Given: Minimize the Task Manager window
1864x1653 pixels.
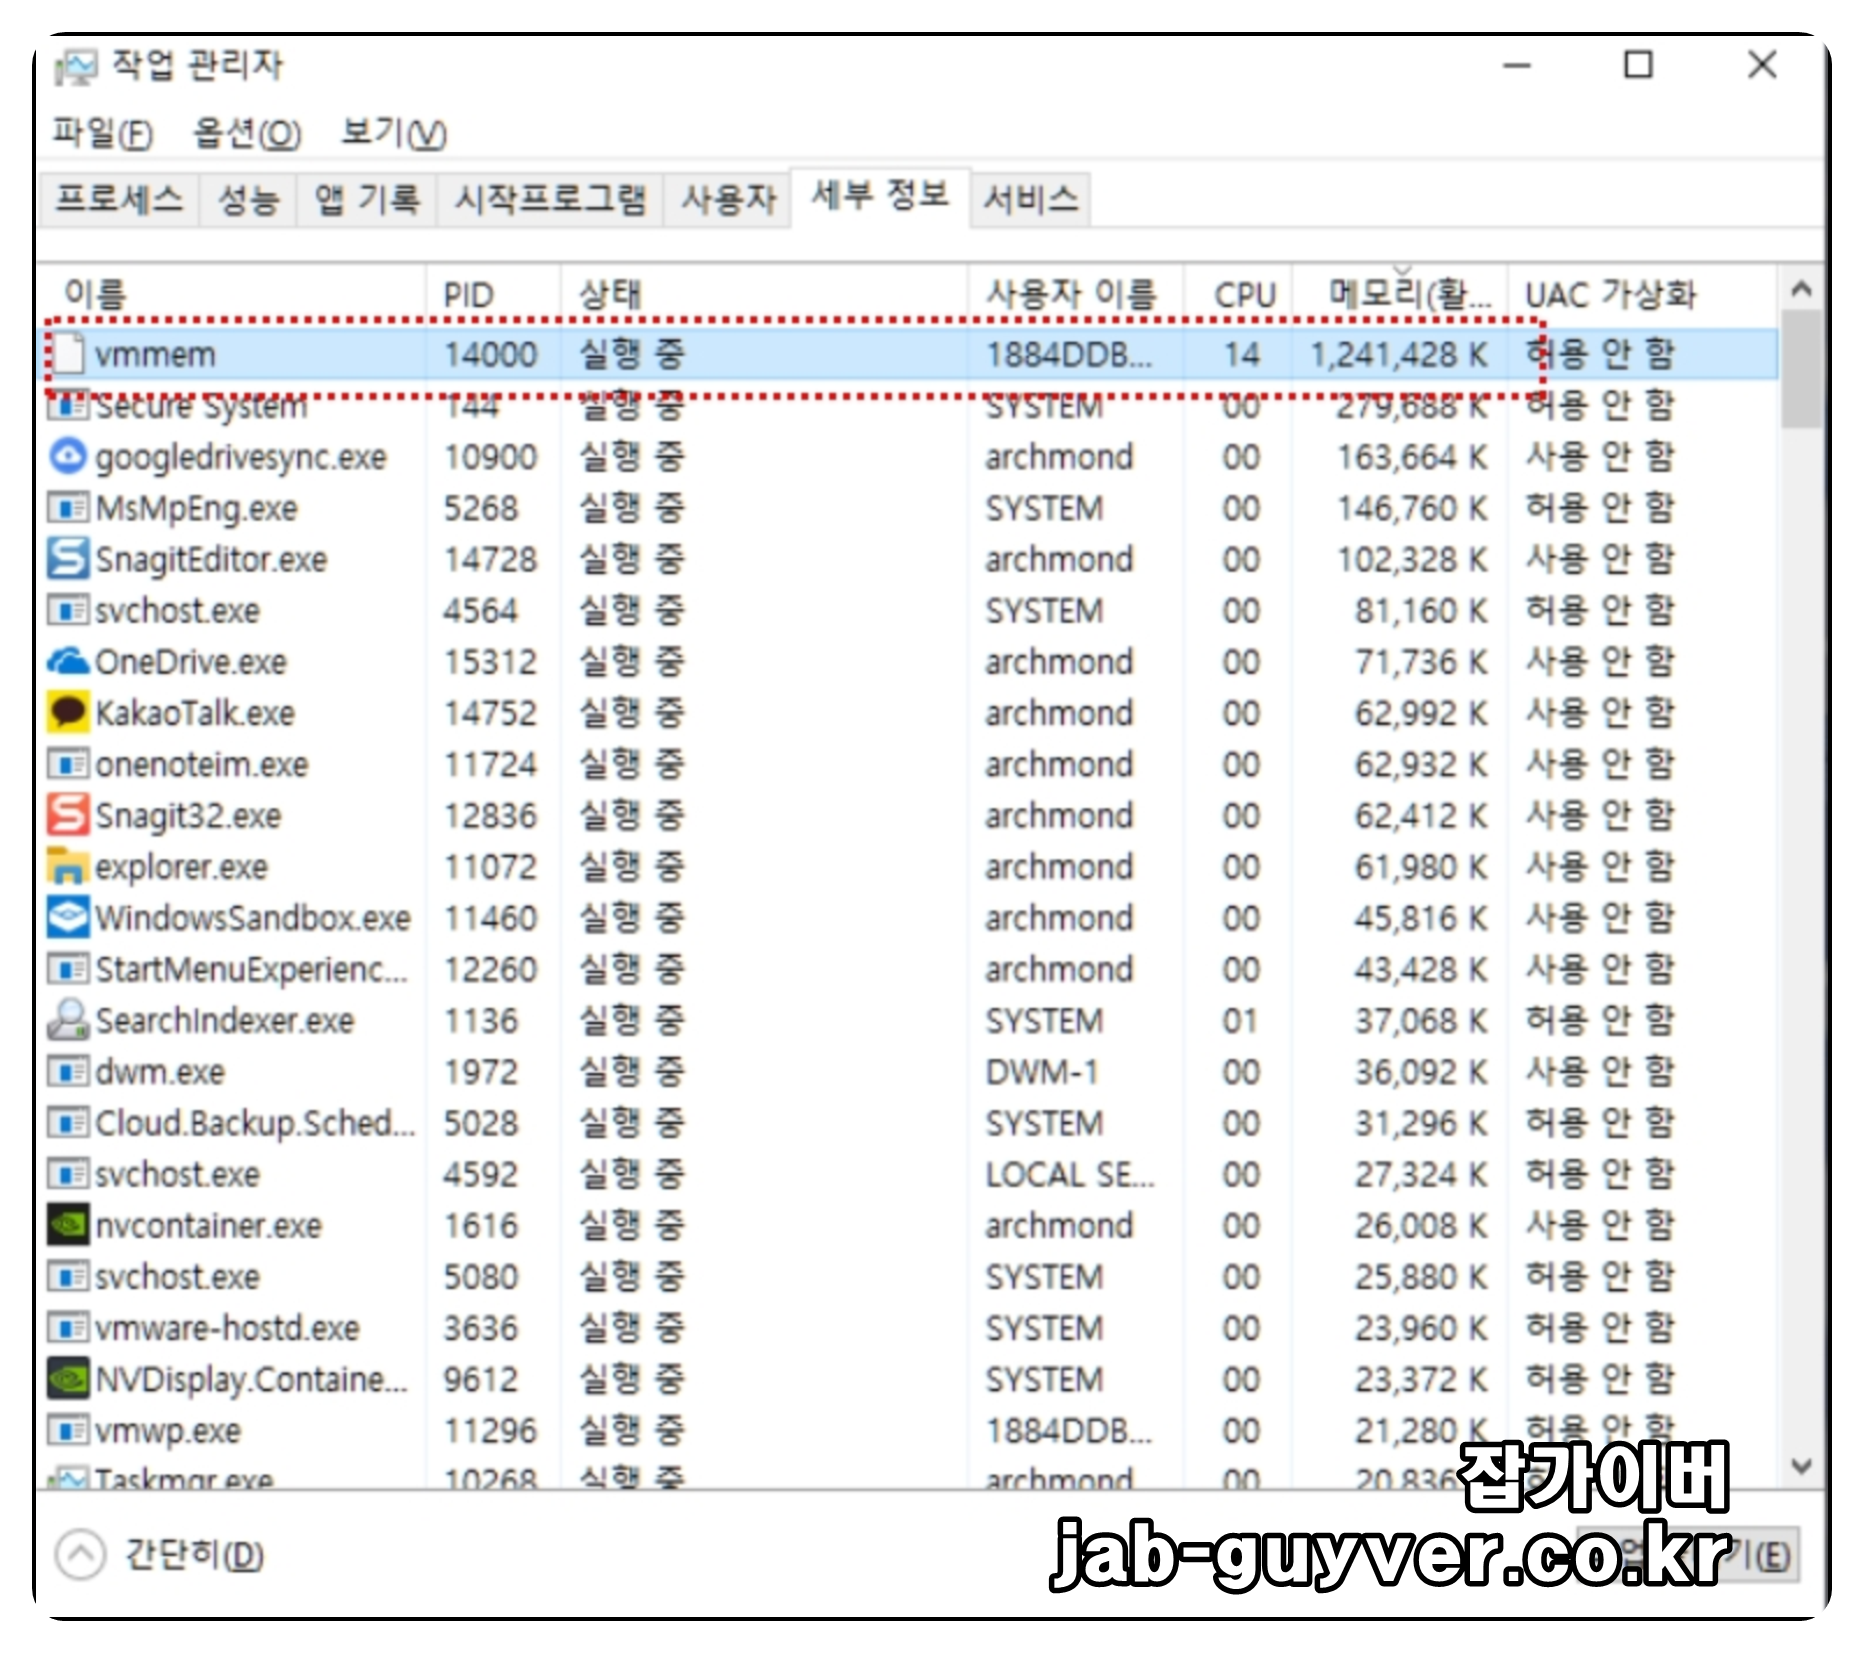Looking at the screenshot, I should click(x=1517, y=66).
